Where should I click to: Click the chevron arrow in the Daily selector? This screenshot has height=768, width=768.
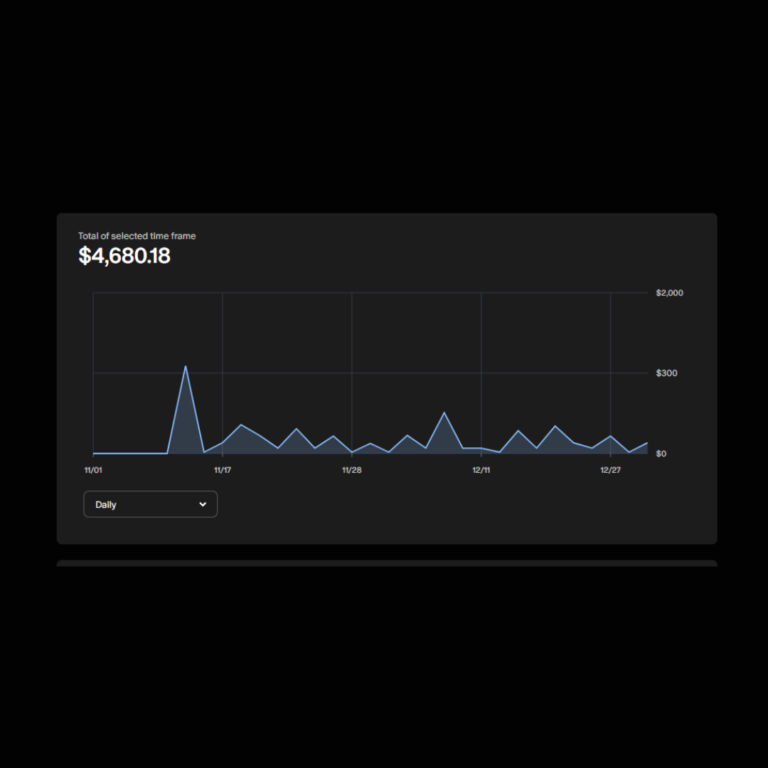pyautogui.click(x=203, y=504)
